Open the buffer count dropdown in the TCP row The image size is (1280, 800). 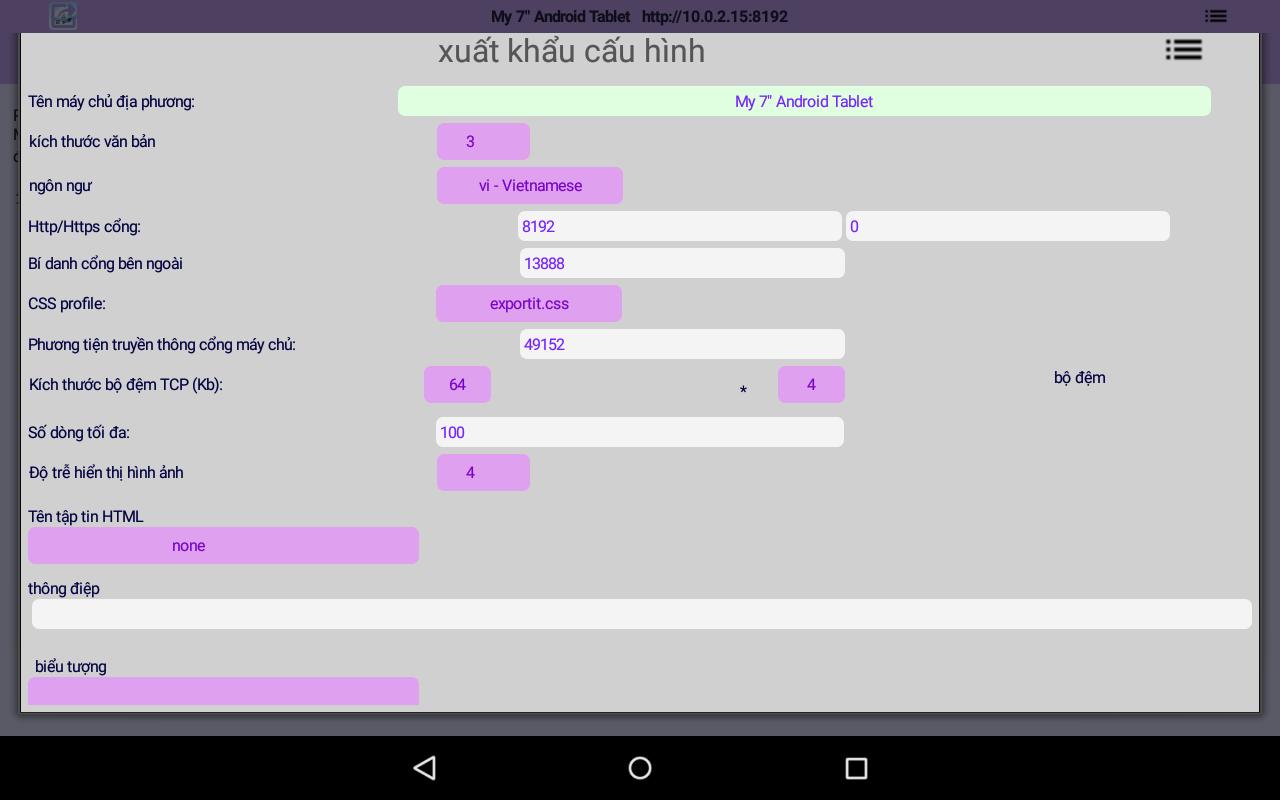click(811, 384)
